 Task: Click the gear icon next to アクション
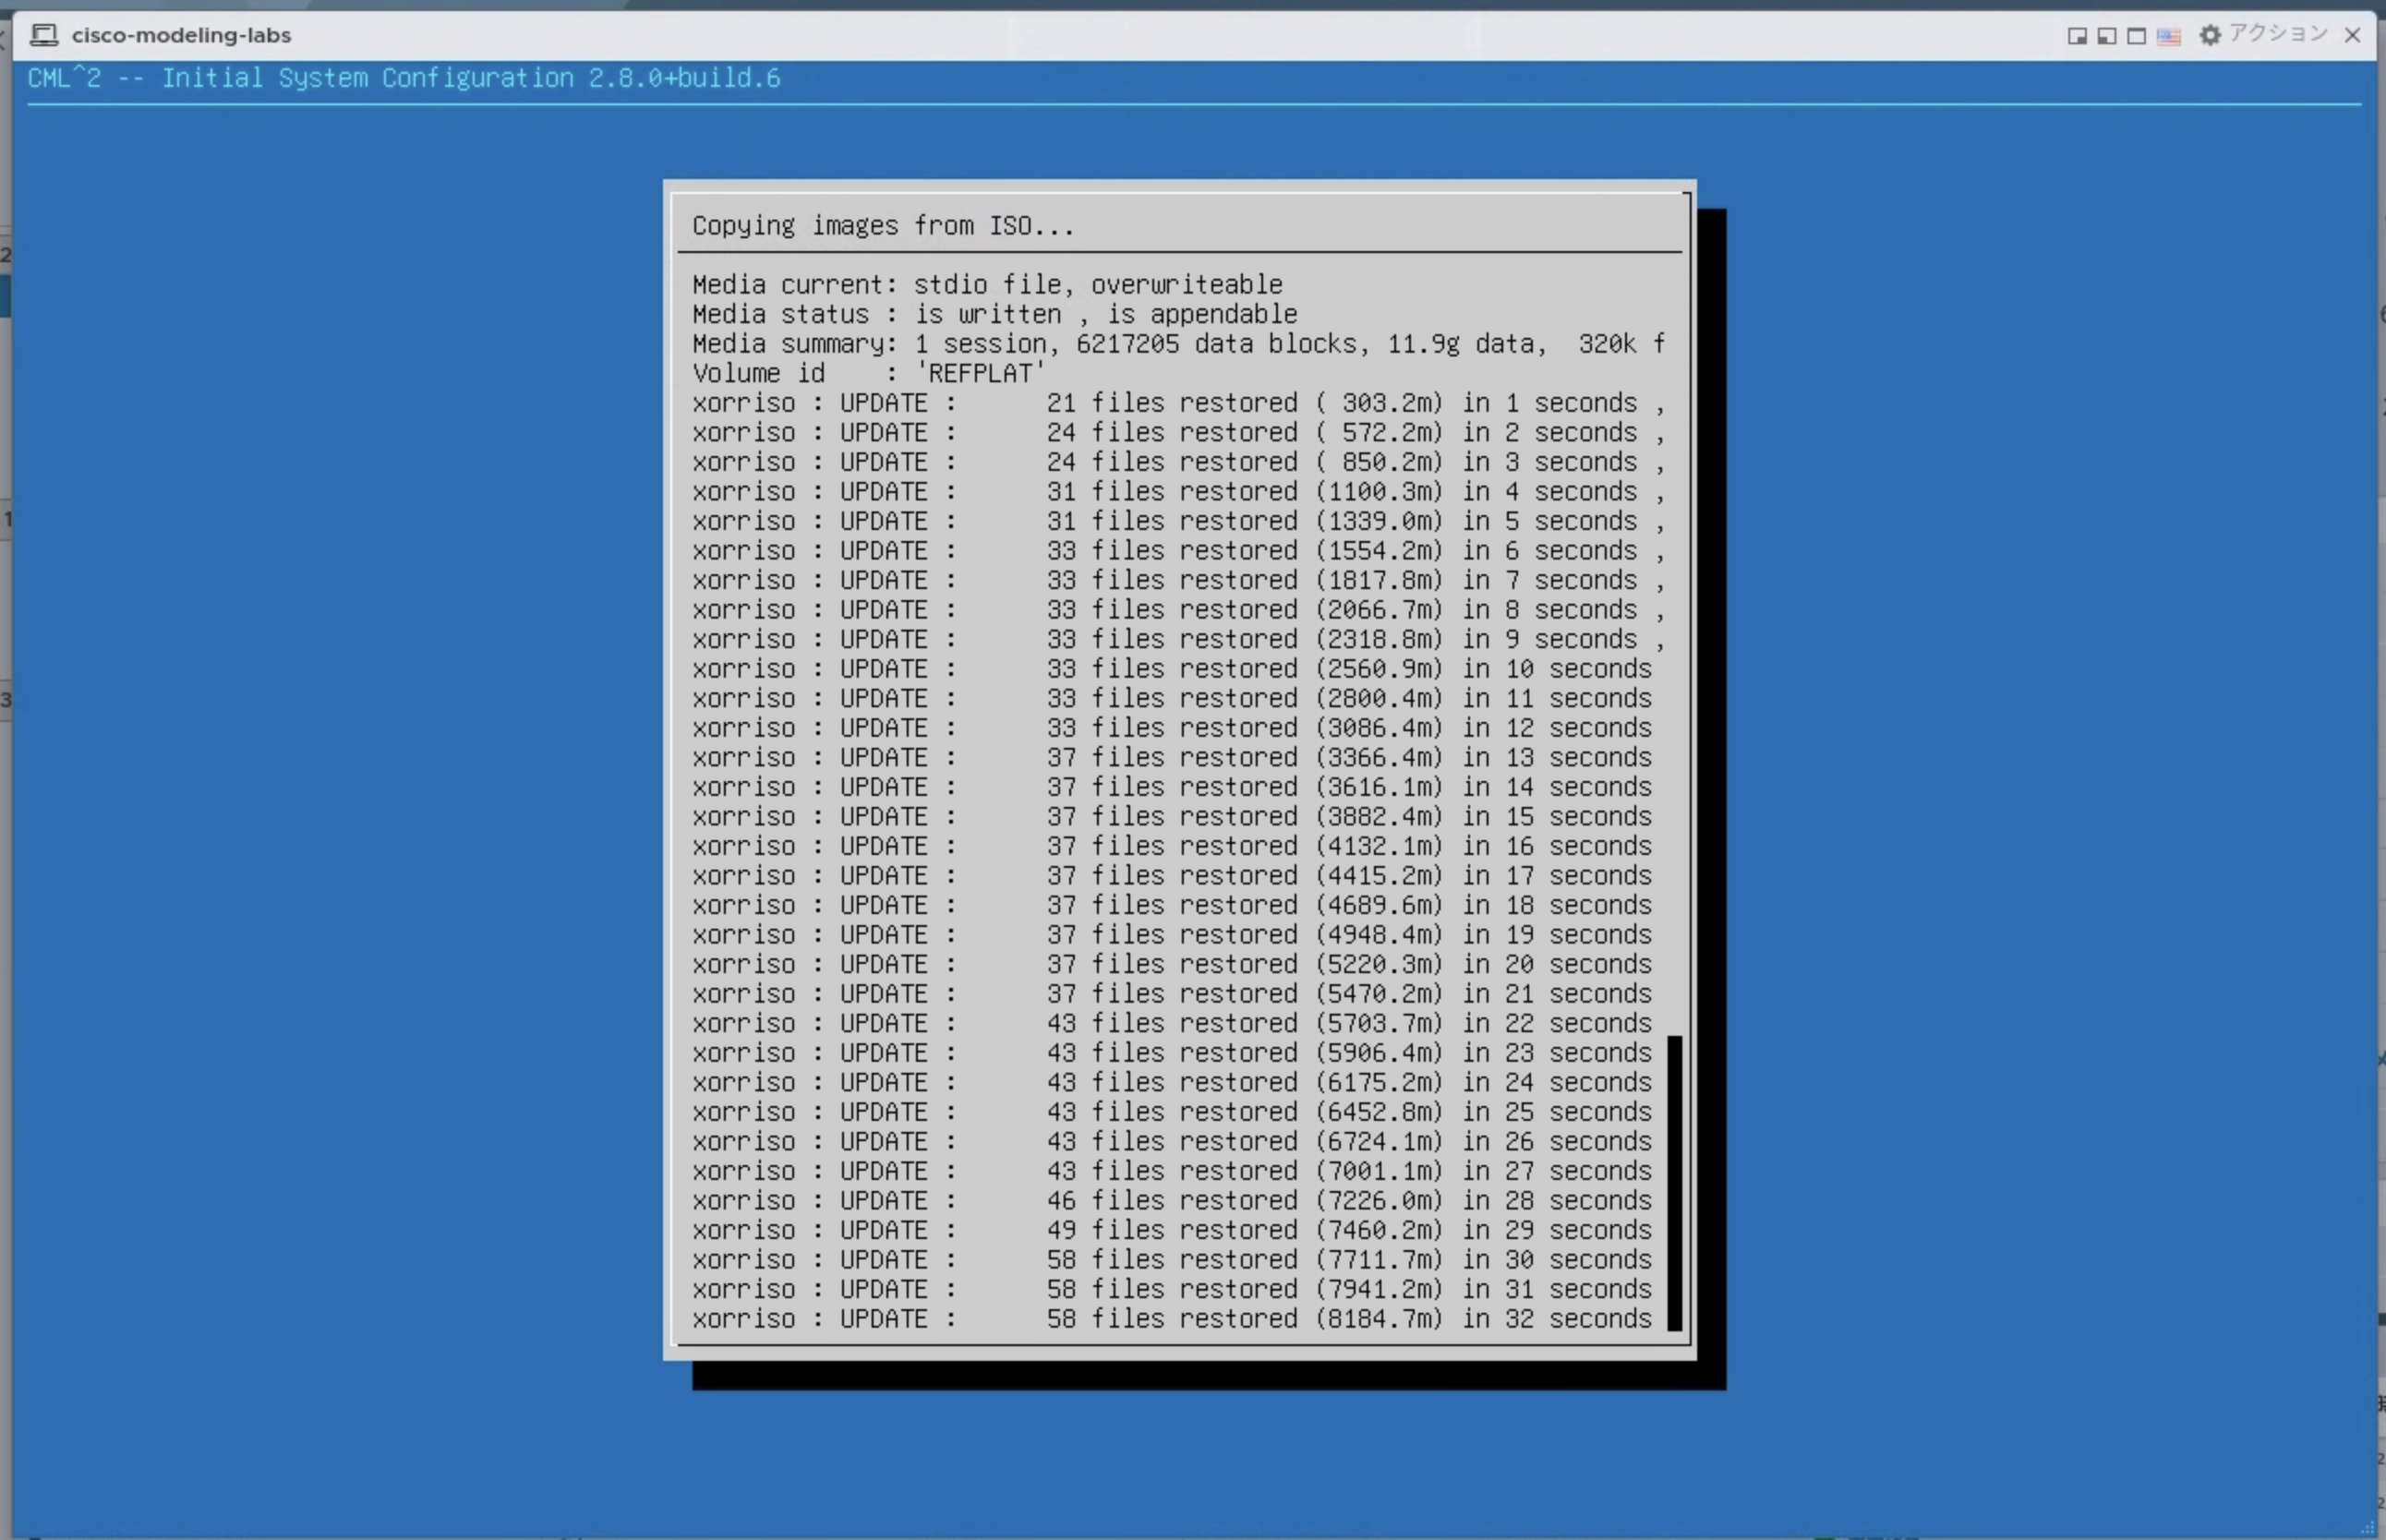[x=2210, y=35]
